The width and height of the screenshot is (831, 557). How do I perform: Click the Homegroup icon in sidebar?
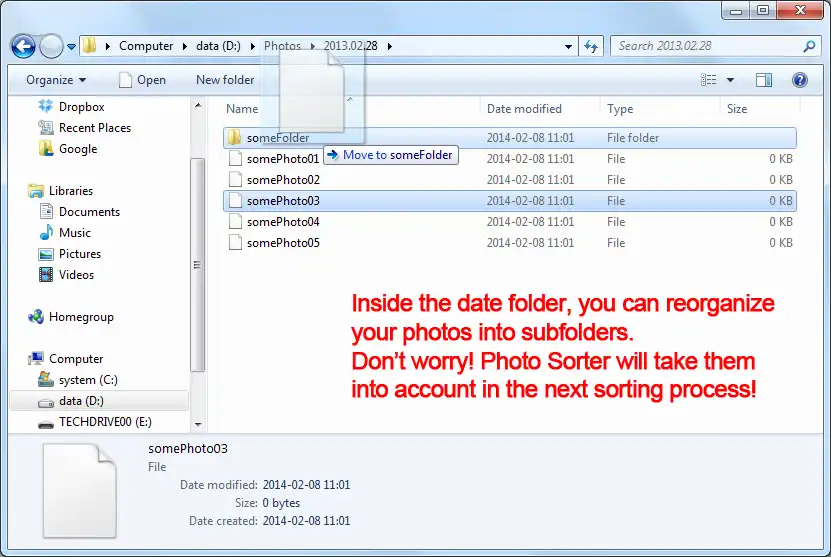tap(36, 317)
